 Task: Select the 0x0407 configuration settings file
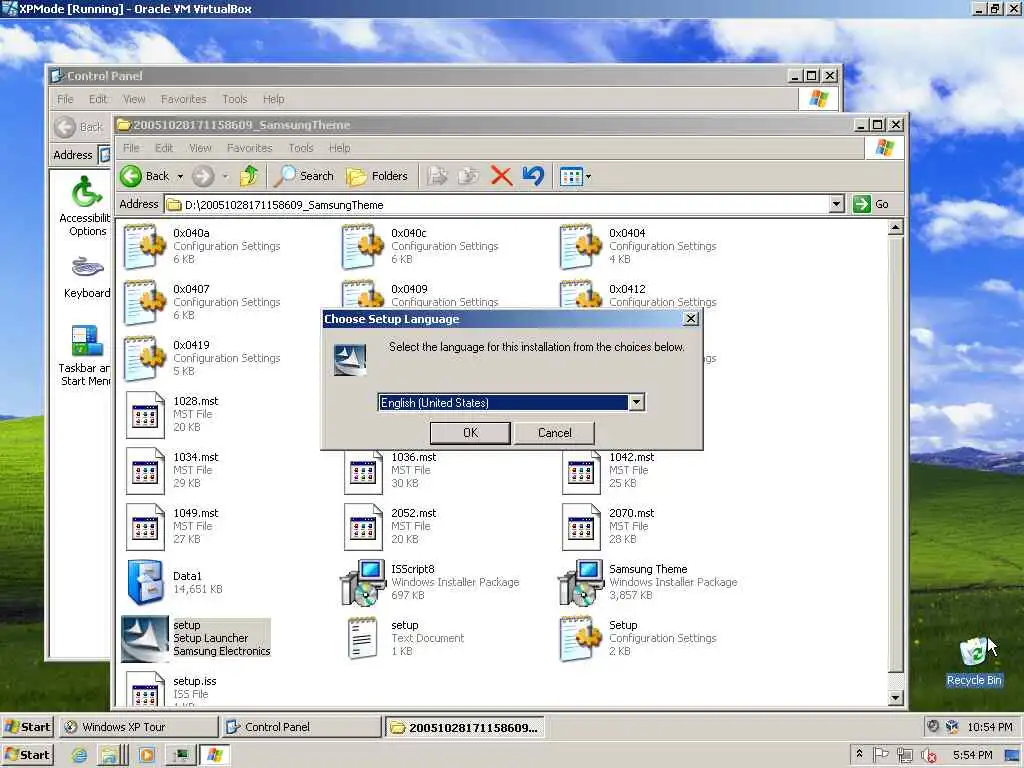(202, 302)
